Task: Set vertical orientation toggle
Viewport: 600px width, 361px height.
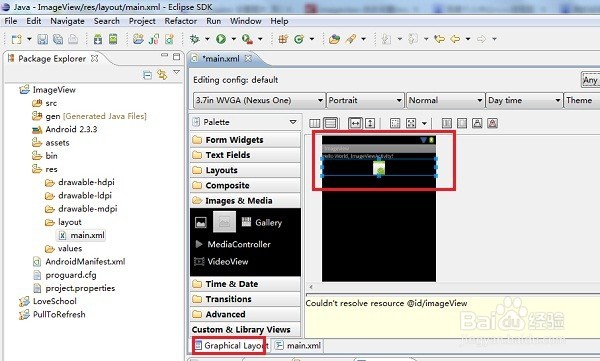Action: pyautogui.click(x=331, y=123)
